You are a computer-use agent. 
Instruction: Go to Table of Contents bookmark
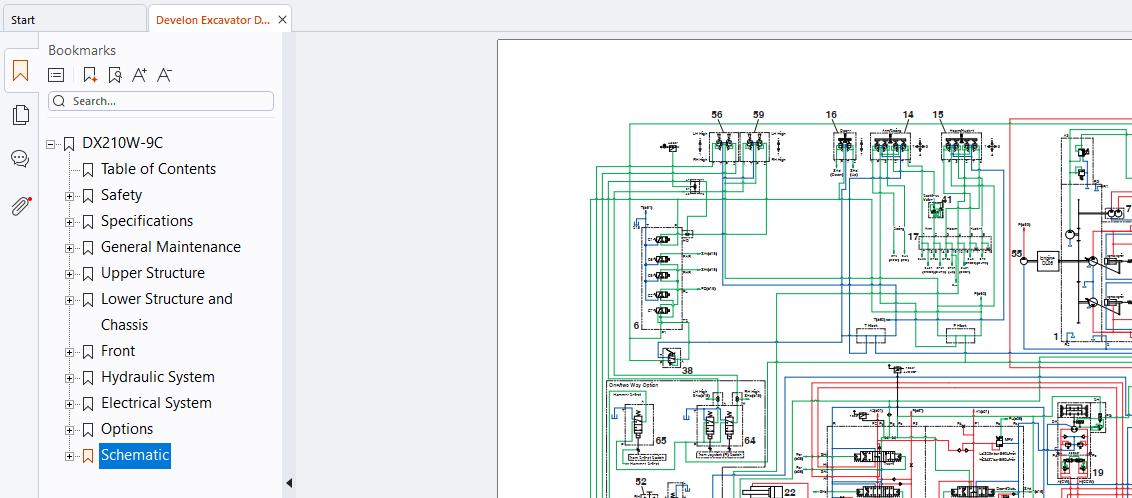tap(158, 169)
